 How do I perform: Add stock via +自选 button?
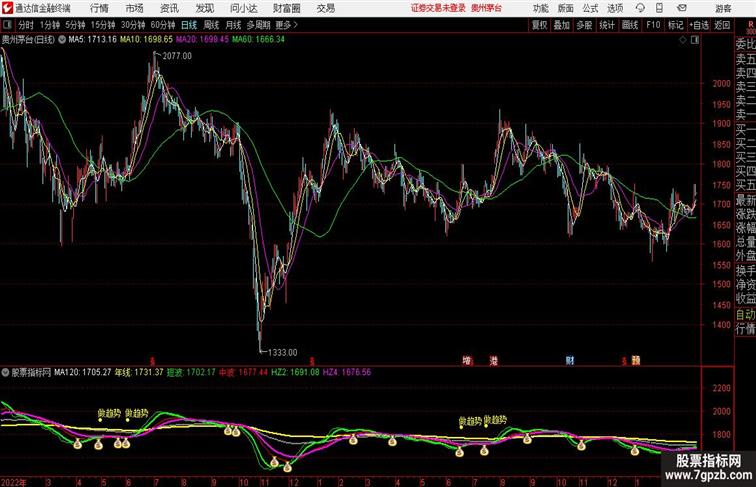pos(699,25)
